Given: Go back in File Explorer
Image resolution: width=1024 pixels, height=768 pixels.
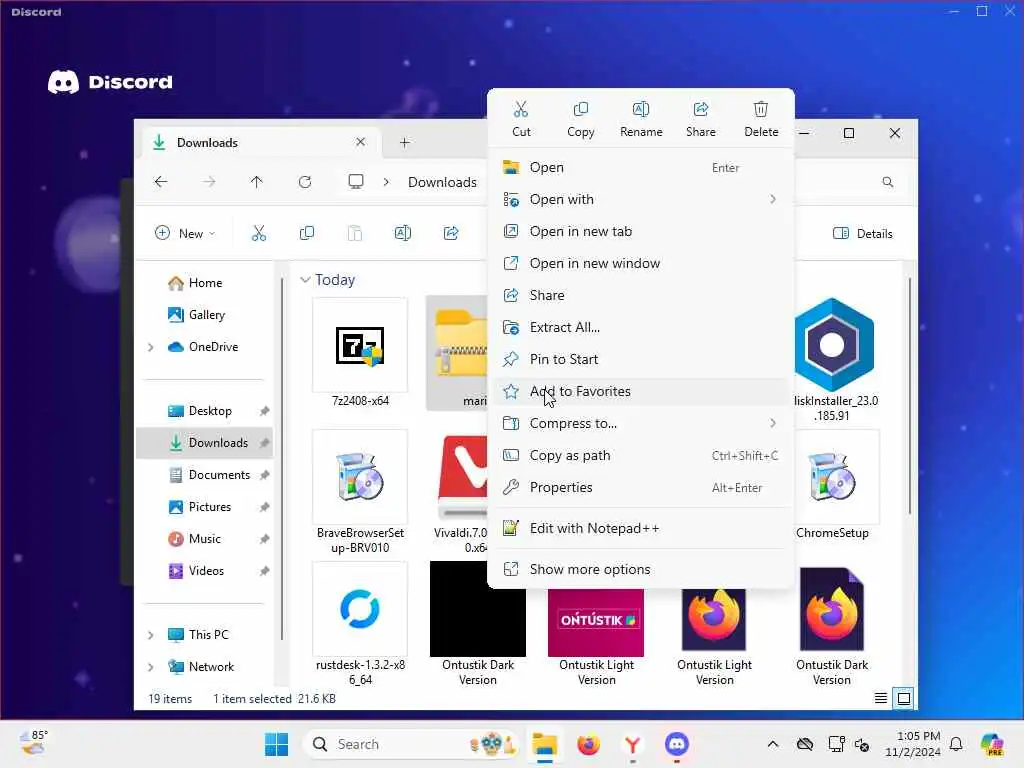Looking at the screenshot, I should coord(161,182).
